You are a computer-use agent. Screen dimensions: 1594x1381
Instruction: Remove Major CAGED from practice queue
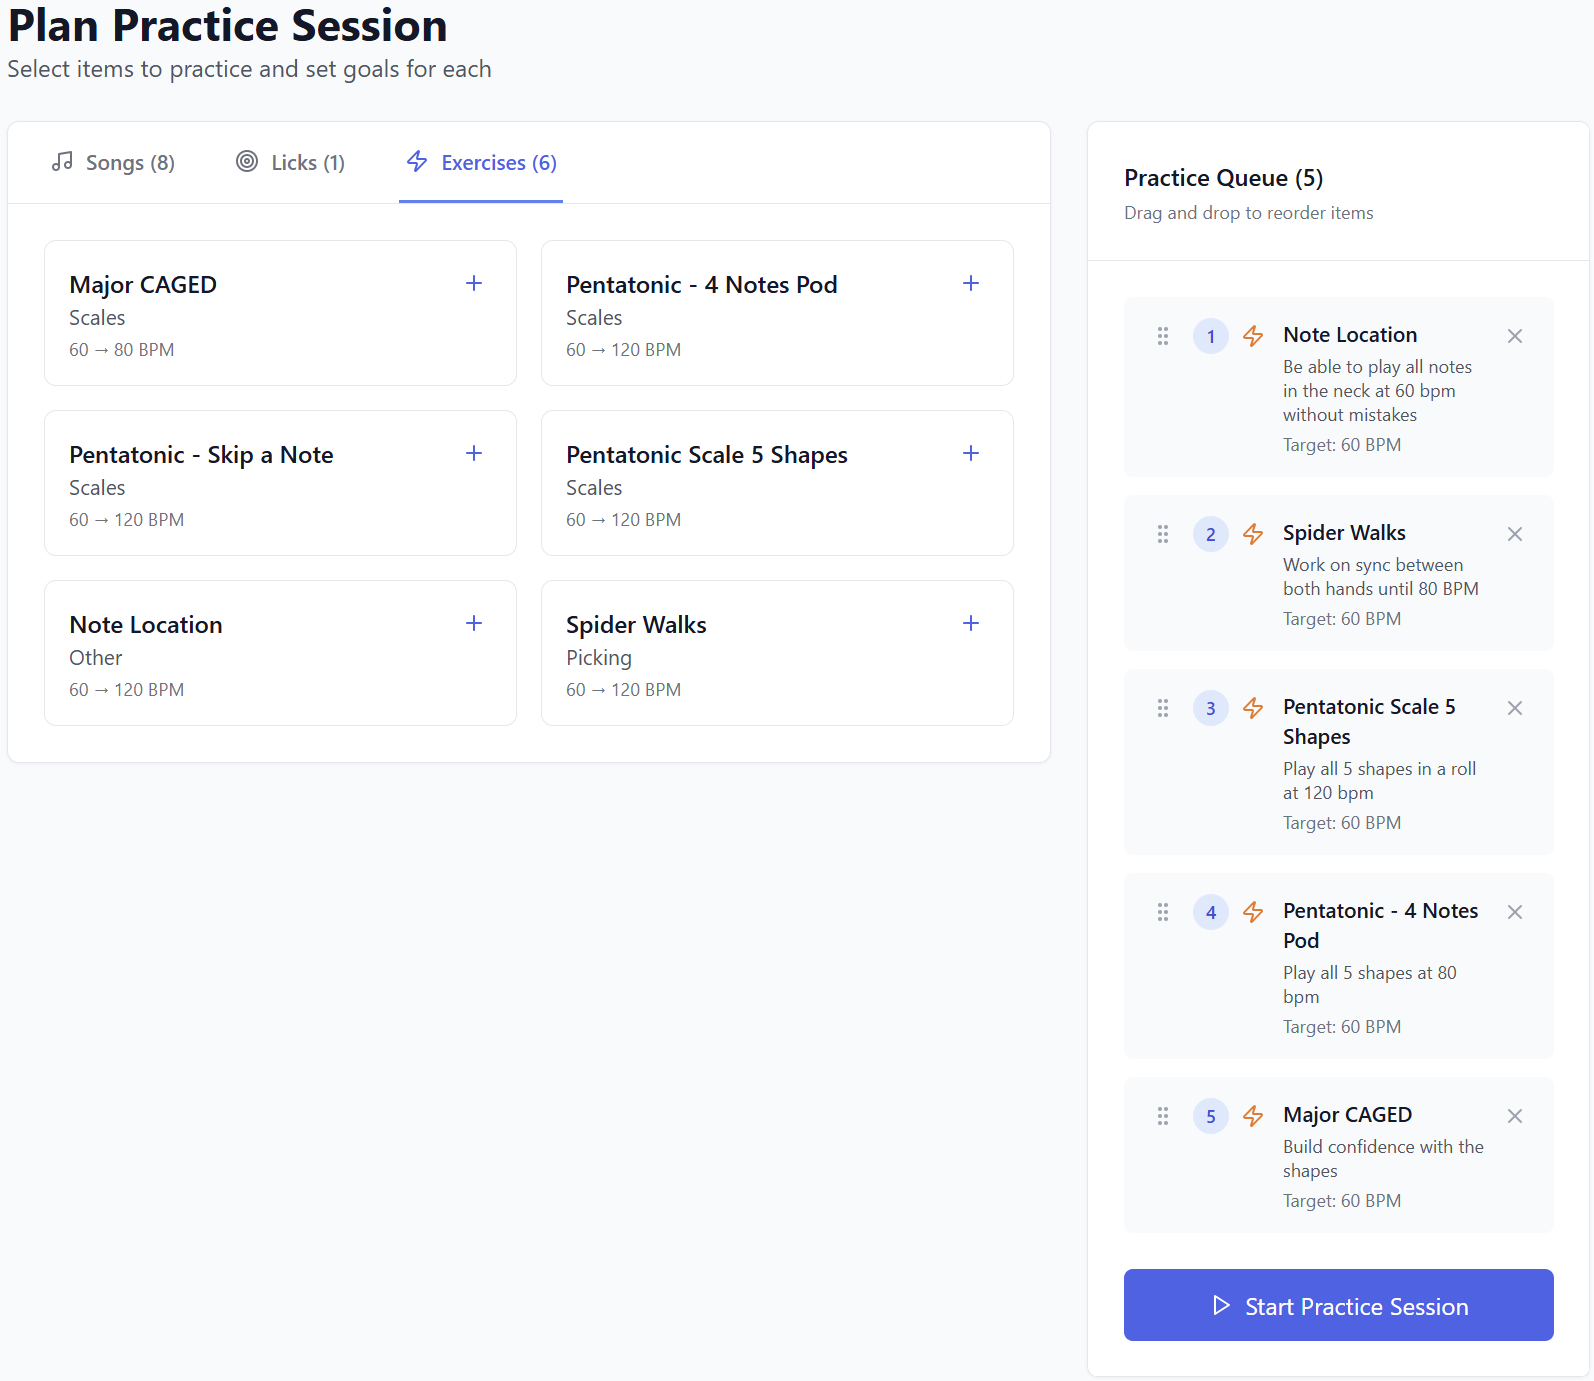tap(1515, 1116)
